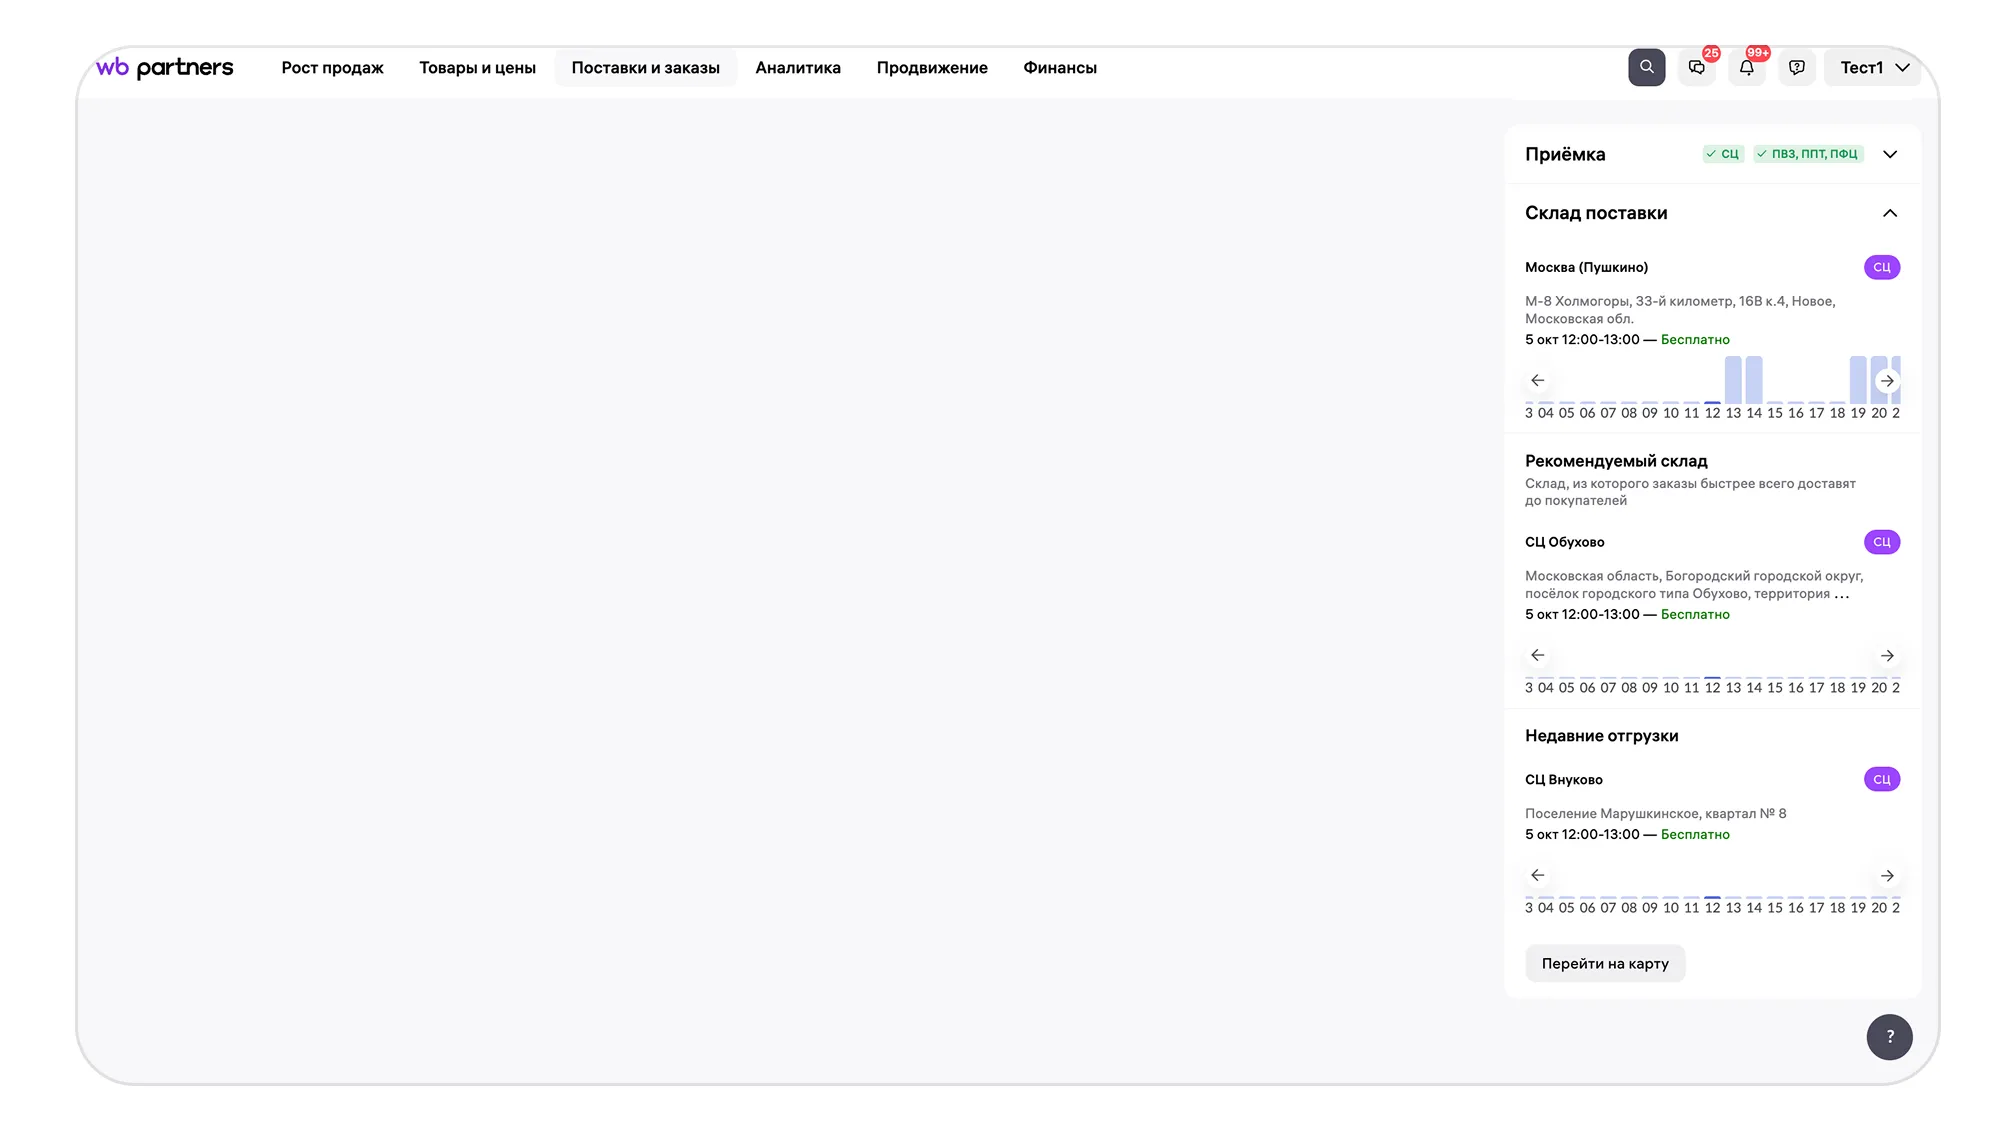Click СЦ badge next to СЦ Внуково

pos(1882,779)
